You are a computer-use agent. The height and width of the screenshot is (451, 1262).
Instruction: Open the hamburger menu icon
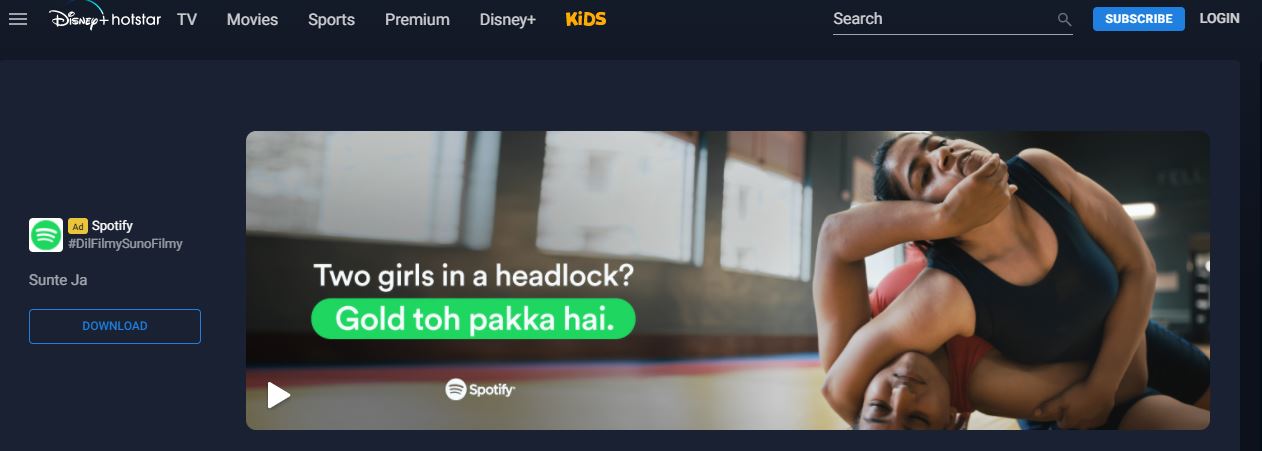click(18, 19)
